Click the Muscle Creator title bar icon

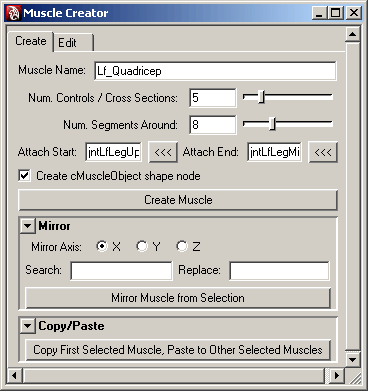click(x=14, y=13)
